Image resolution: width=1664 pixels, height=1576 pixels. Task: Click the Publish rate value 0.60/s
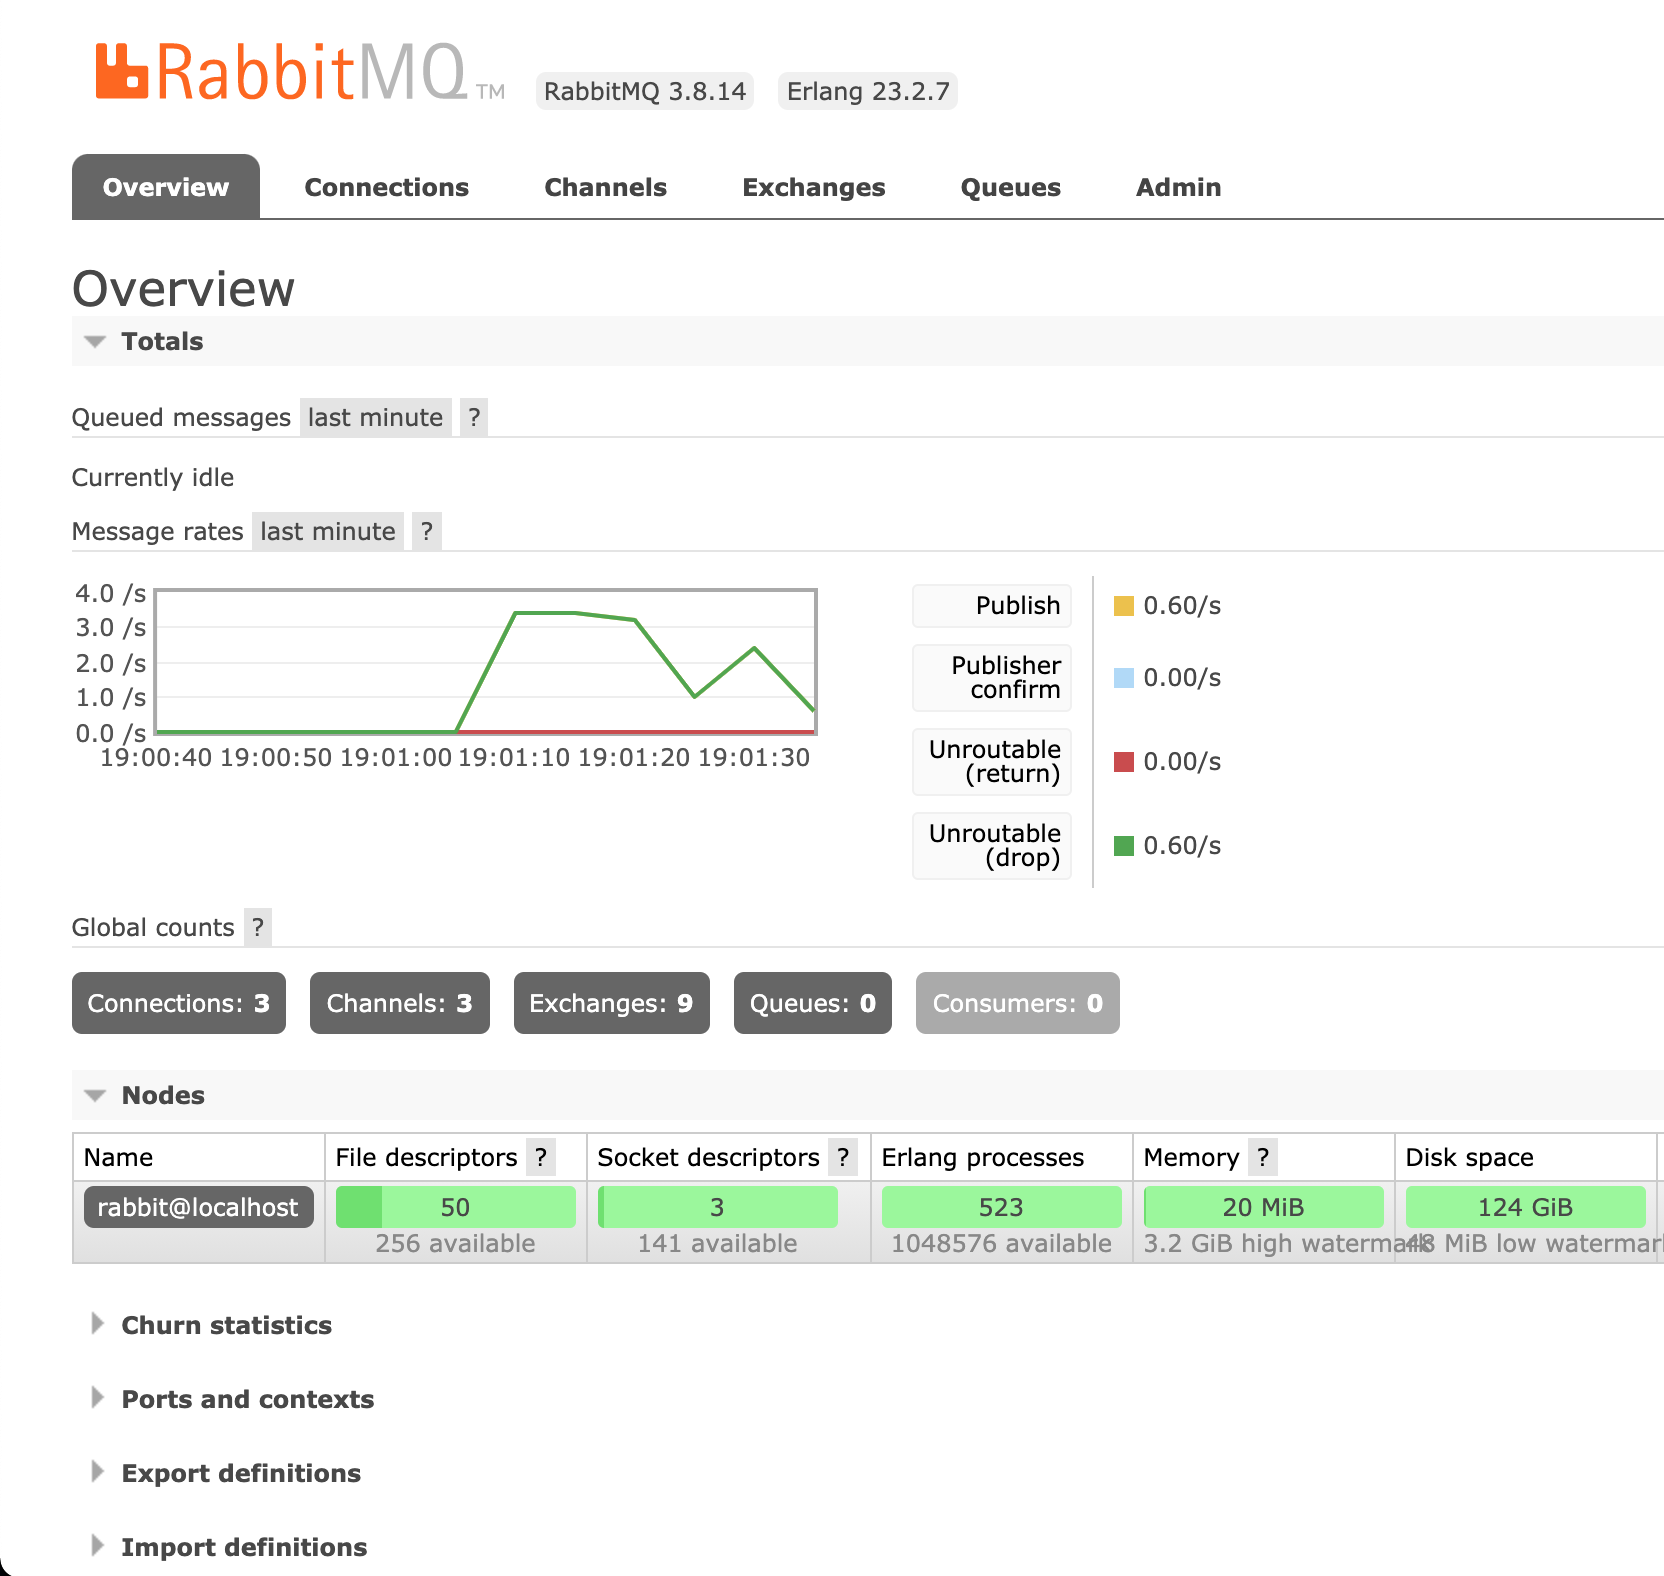pos(1182,606)
